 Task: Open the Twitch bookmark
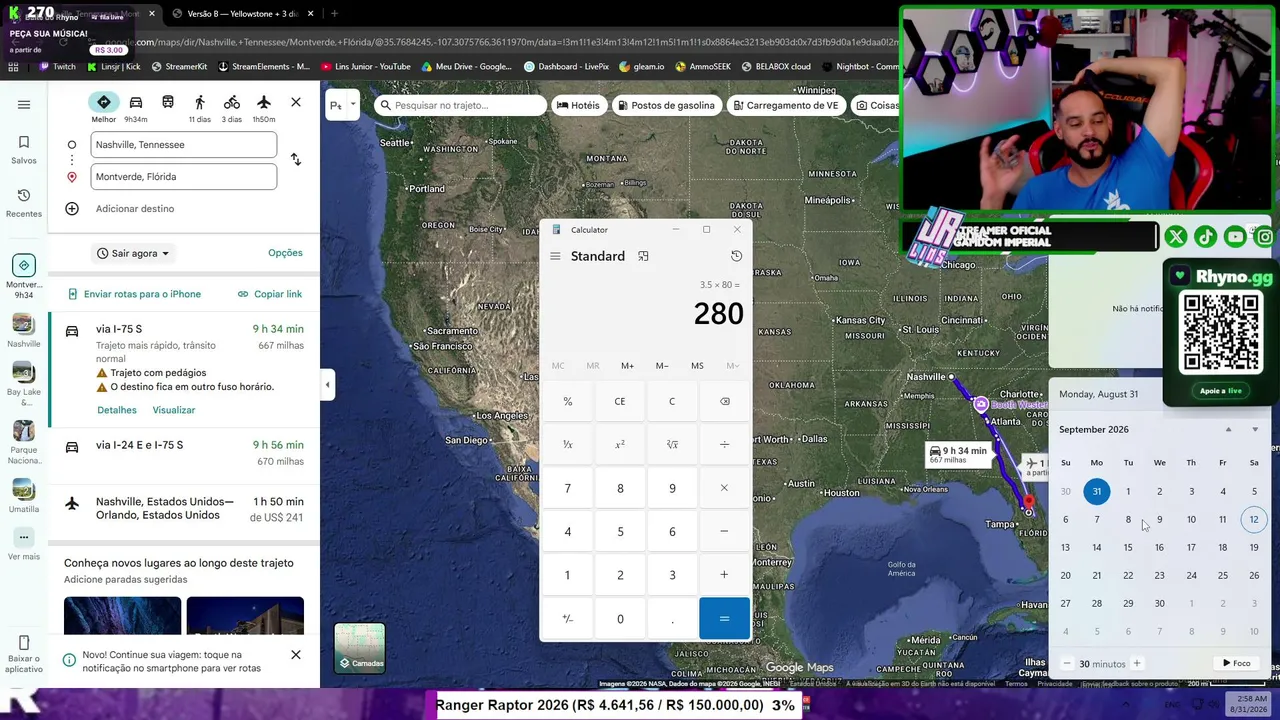point(57,66)
